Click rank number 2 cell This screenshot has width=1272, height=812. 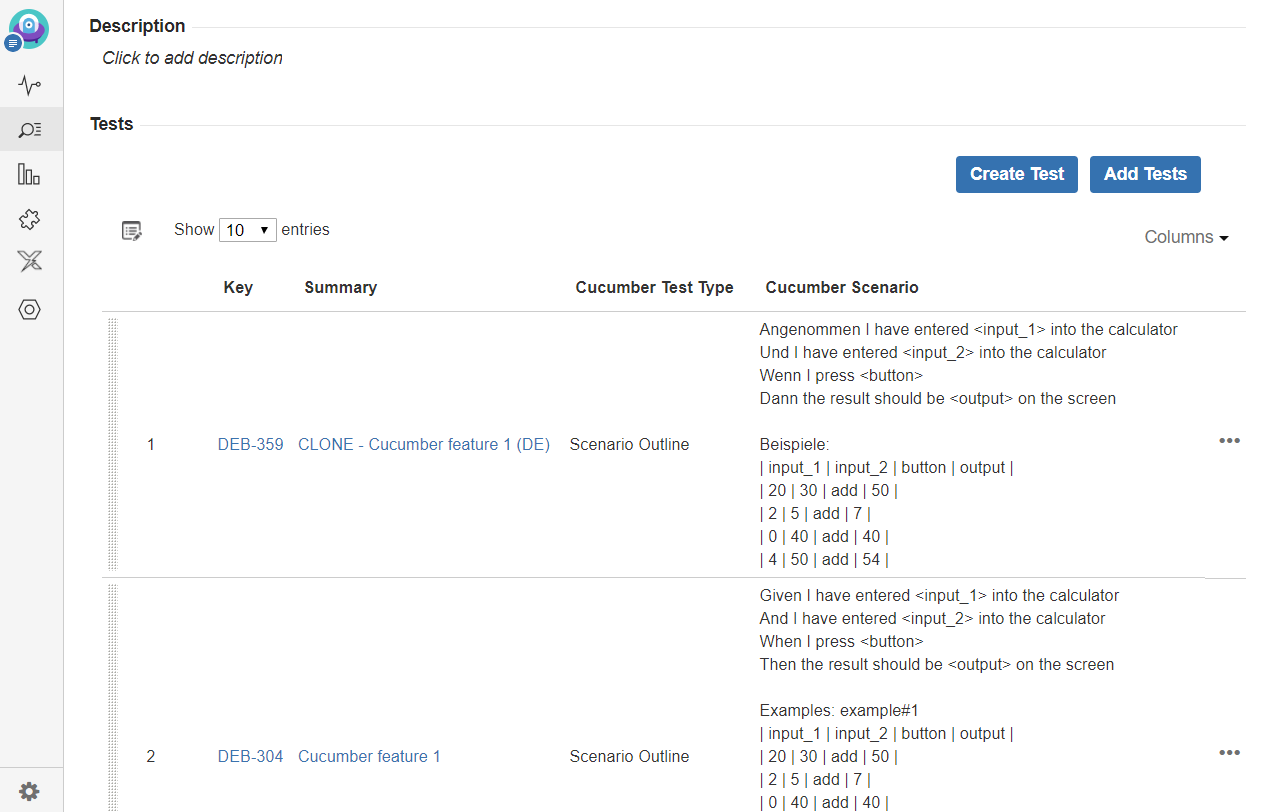coord(151,756)
